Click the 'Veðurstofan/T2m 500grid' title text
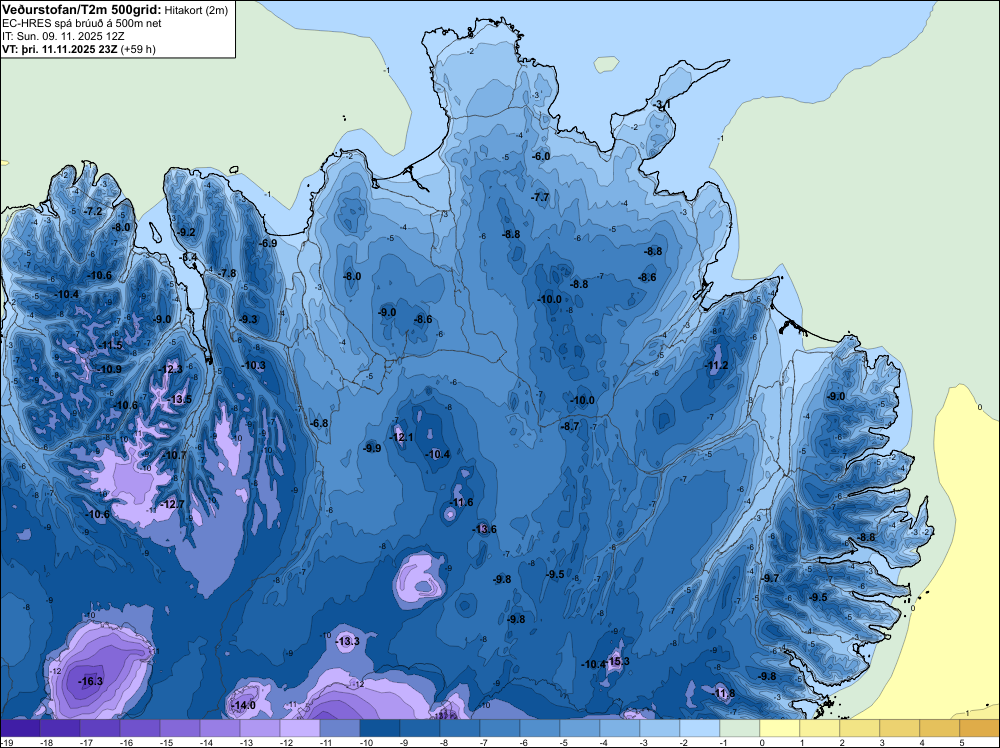This screenshot has height=748, width=1000. (x=82, y=10)
